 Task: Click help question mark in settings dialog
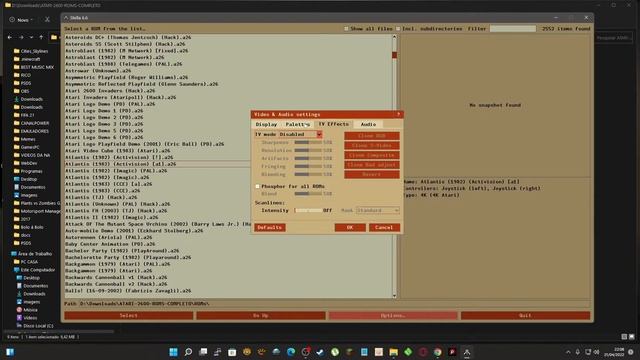398,114
